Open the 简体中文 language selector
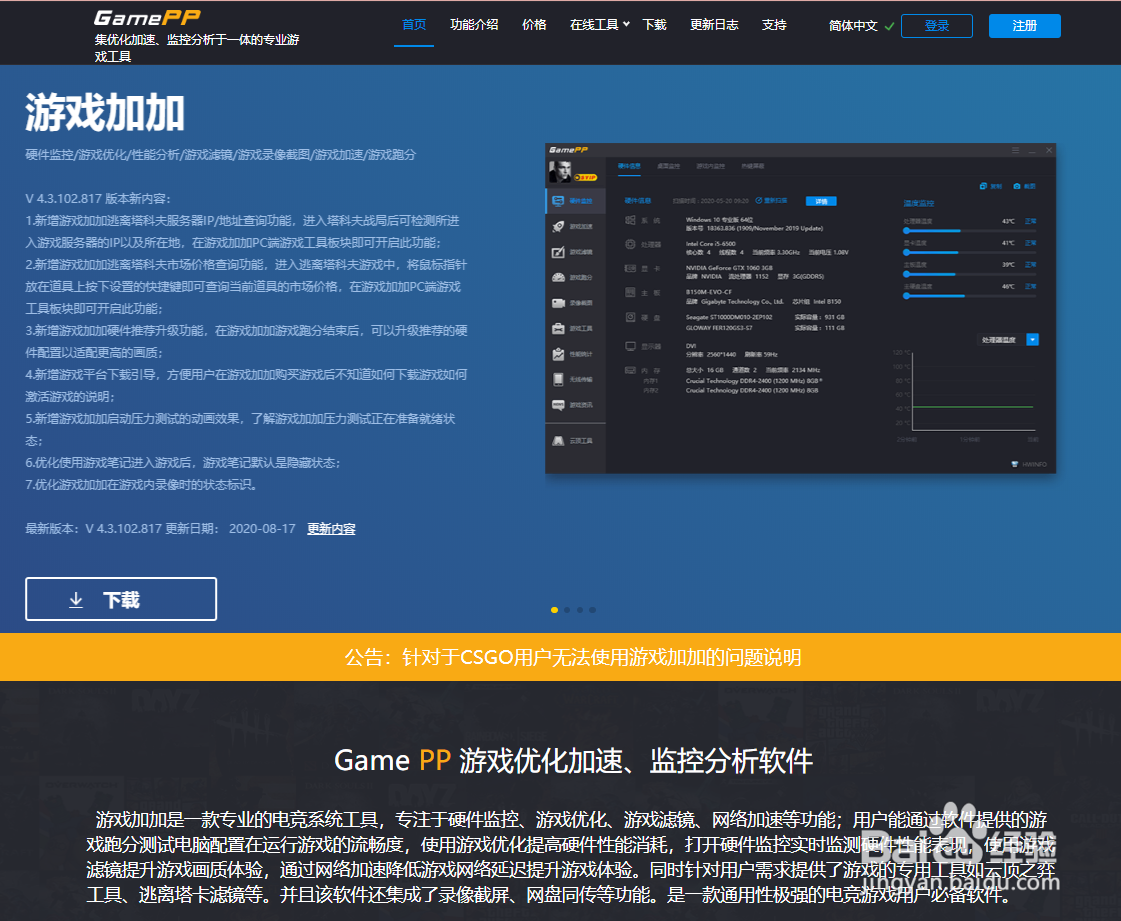The height and width of the screenshot is (921, 1121). [x=853, y=26]
